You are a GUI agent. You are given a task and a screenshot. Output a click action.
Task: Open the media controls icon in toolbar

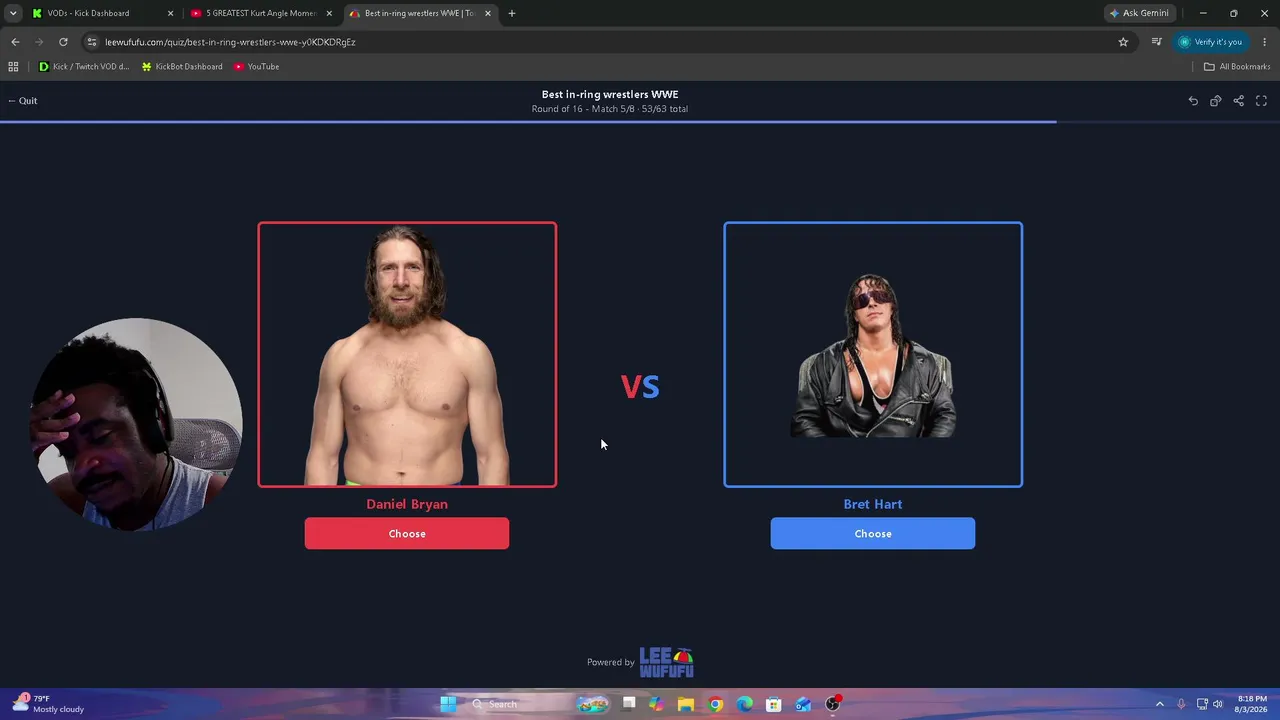[x=1157, y=42]
